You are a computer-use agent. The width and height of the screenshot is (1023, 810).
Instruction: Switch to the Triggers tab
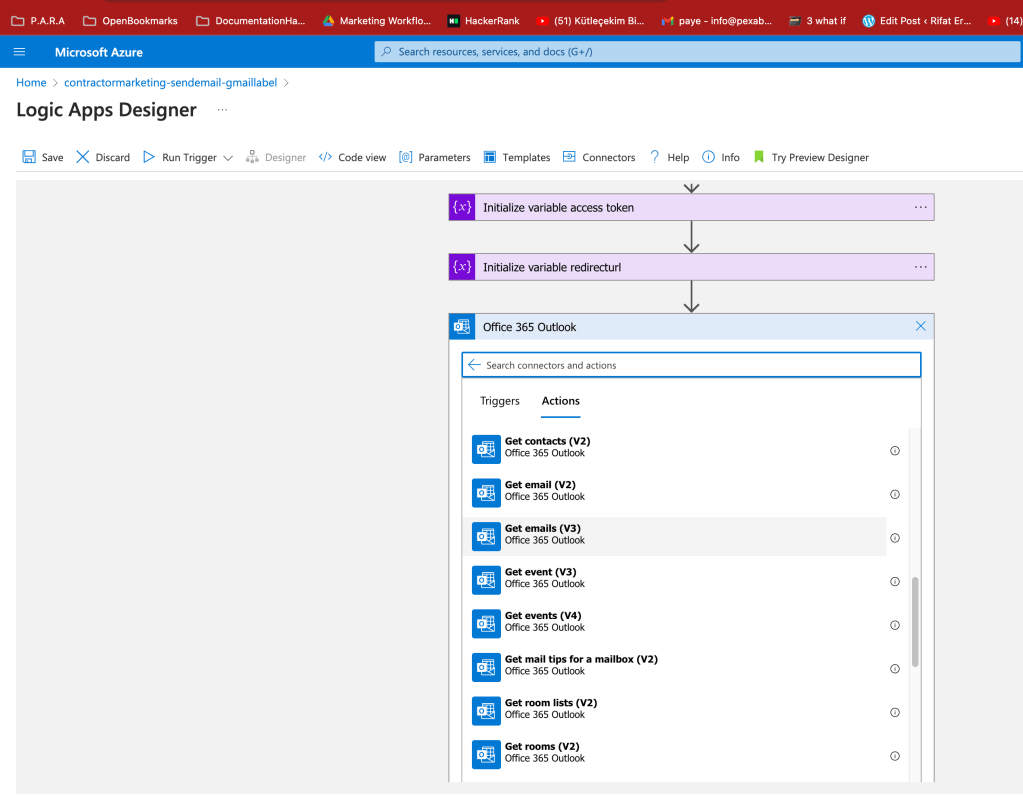[x=500, y=401]
